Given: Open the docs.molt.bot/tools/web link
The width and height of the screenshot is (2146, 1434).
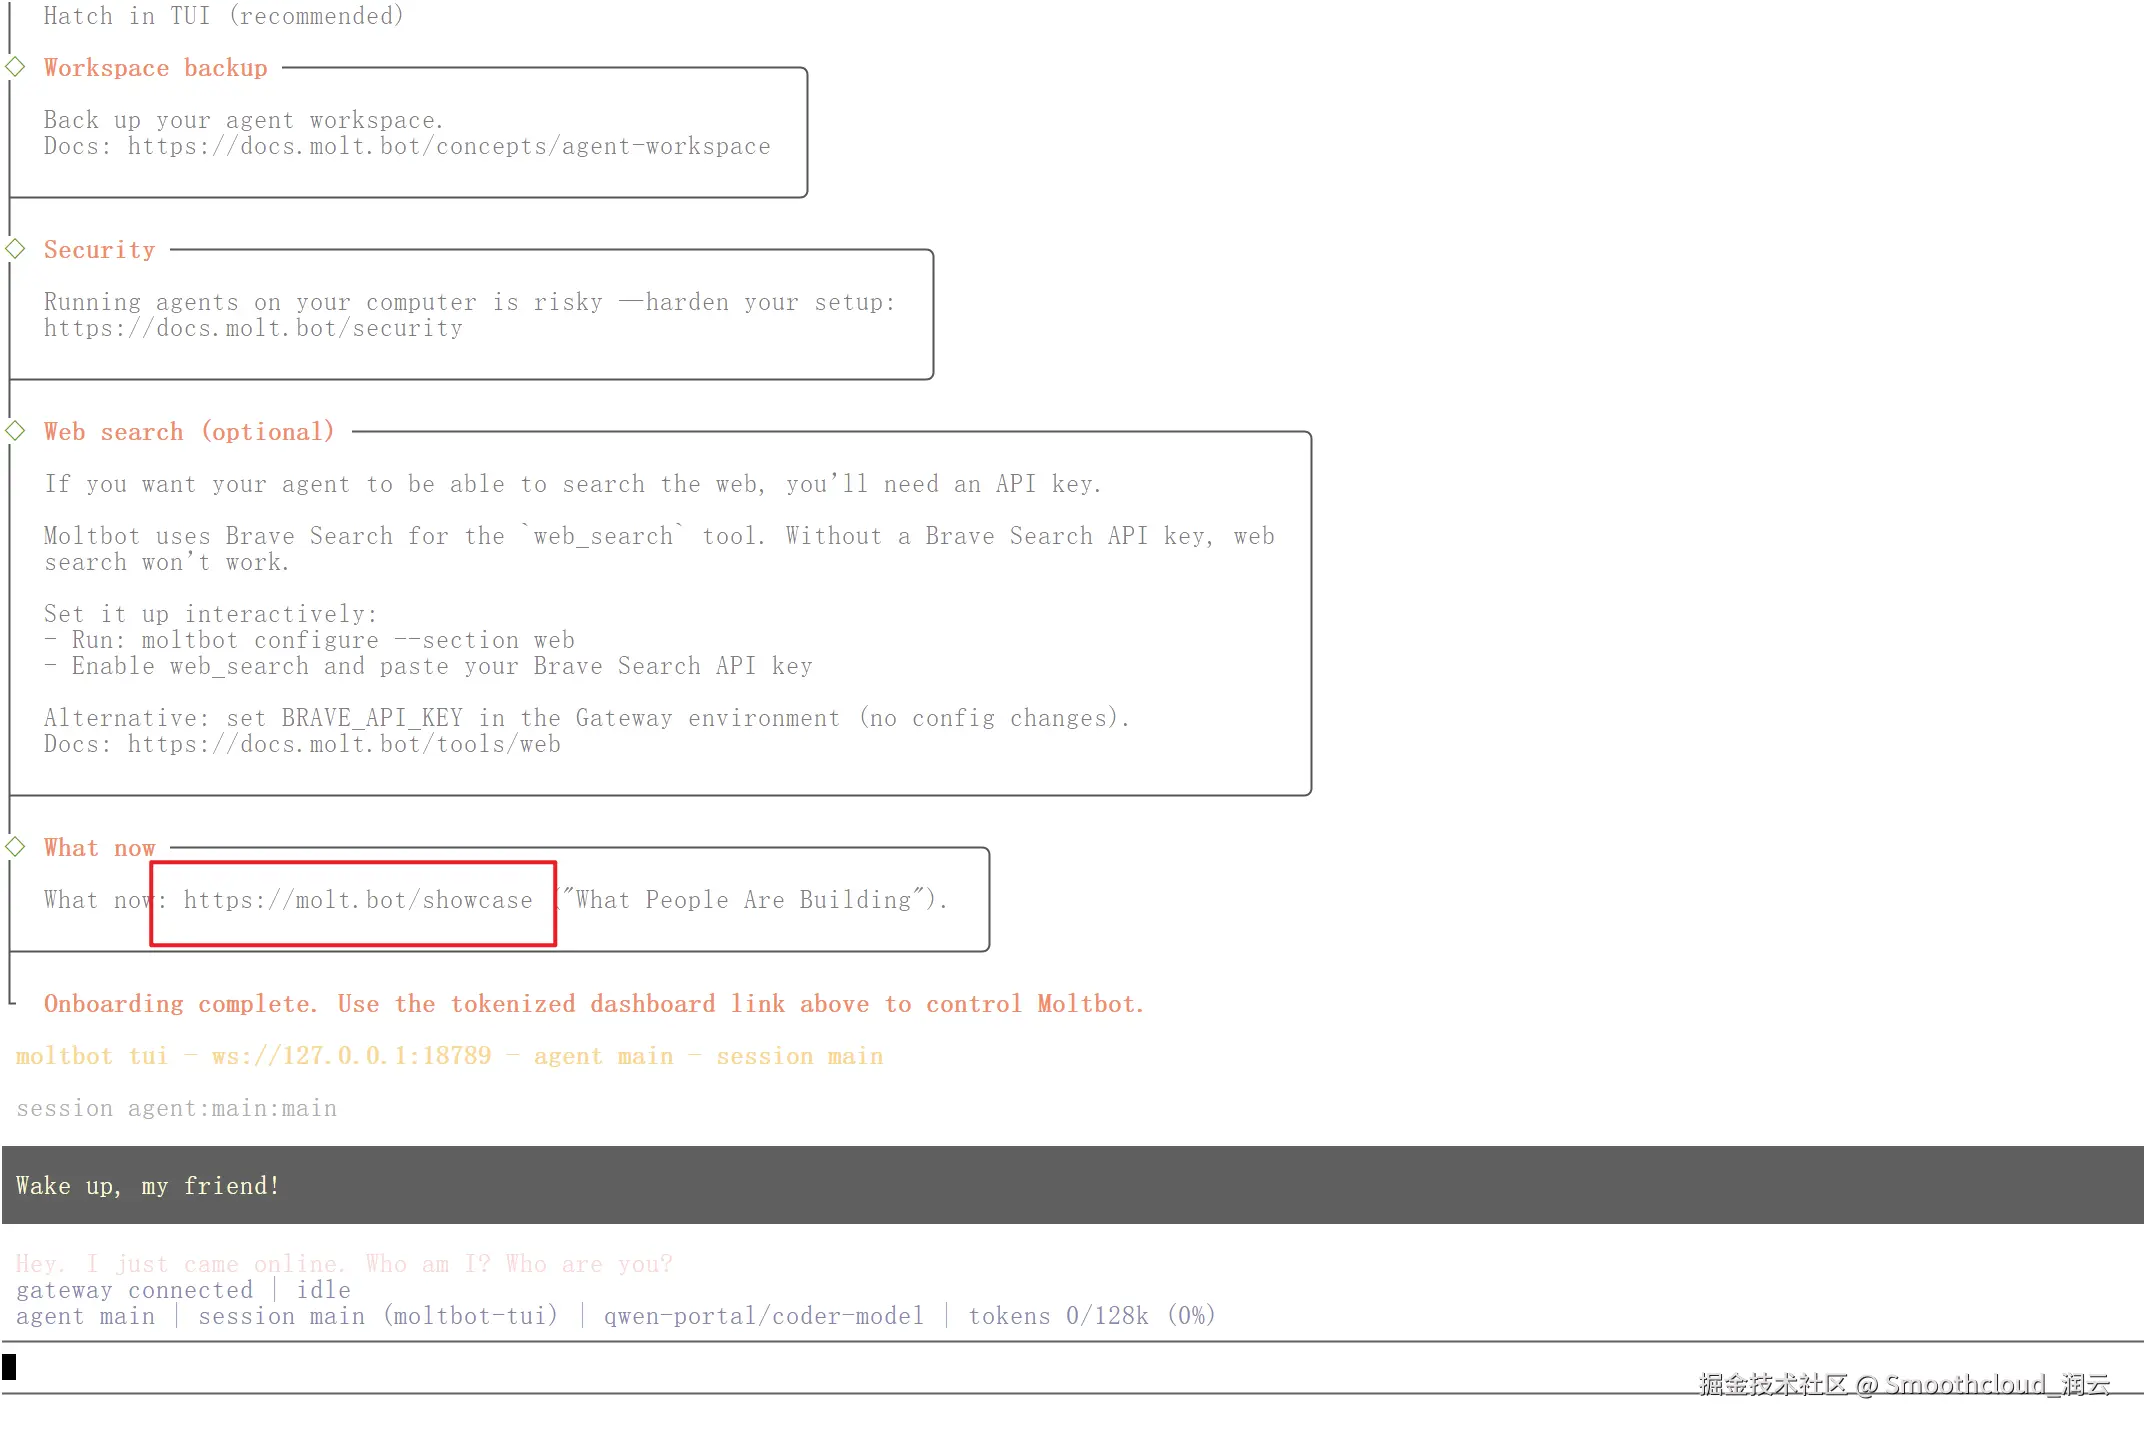Looking at the screenshot, I should (x=344, y=745).
